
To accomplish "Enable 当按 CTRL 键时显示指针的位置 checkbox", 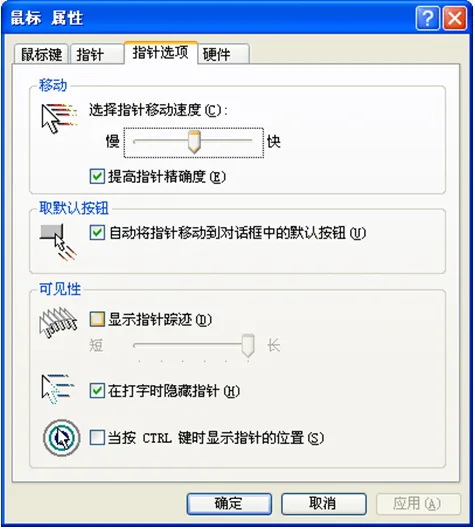I will (97, 438).
